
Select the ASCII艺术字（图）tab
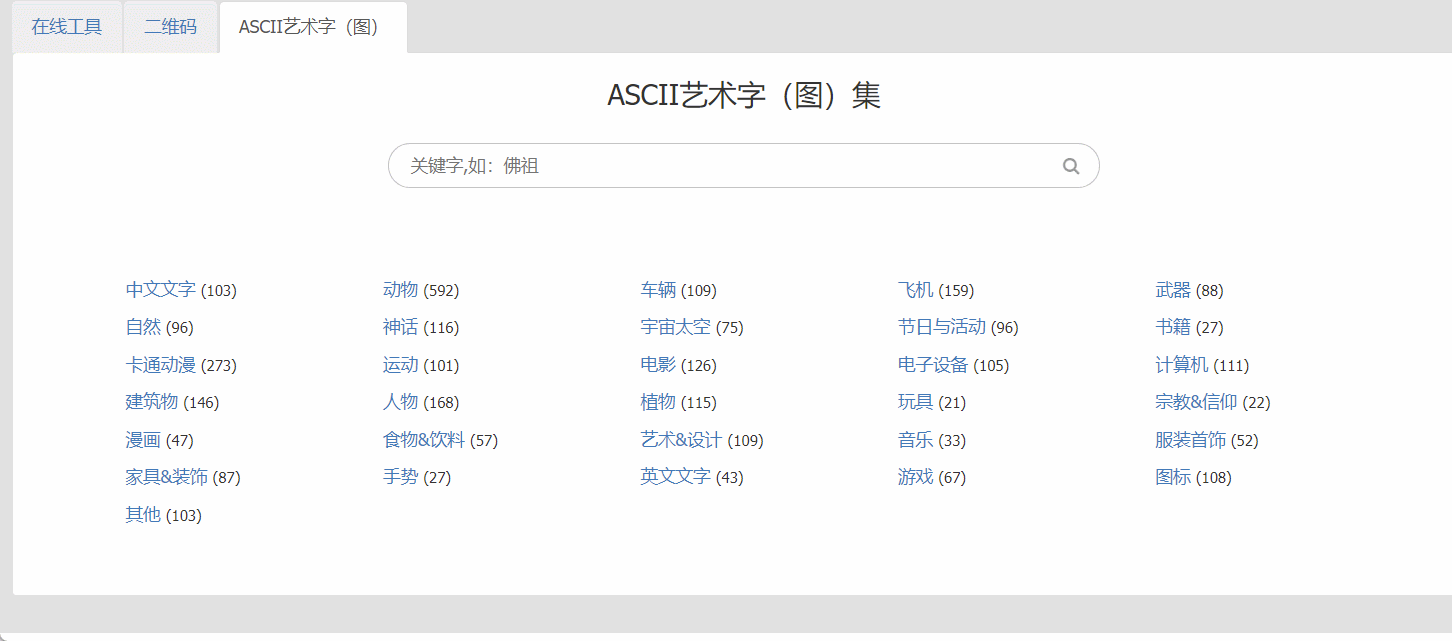pyautogui.click(x=313, y=27)
